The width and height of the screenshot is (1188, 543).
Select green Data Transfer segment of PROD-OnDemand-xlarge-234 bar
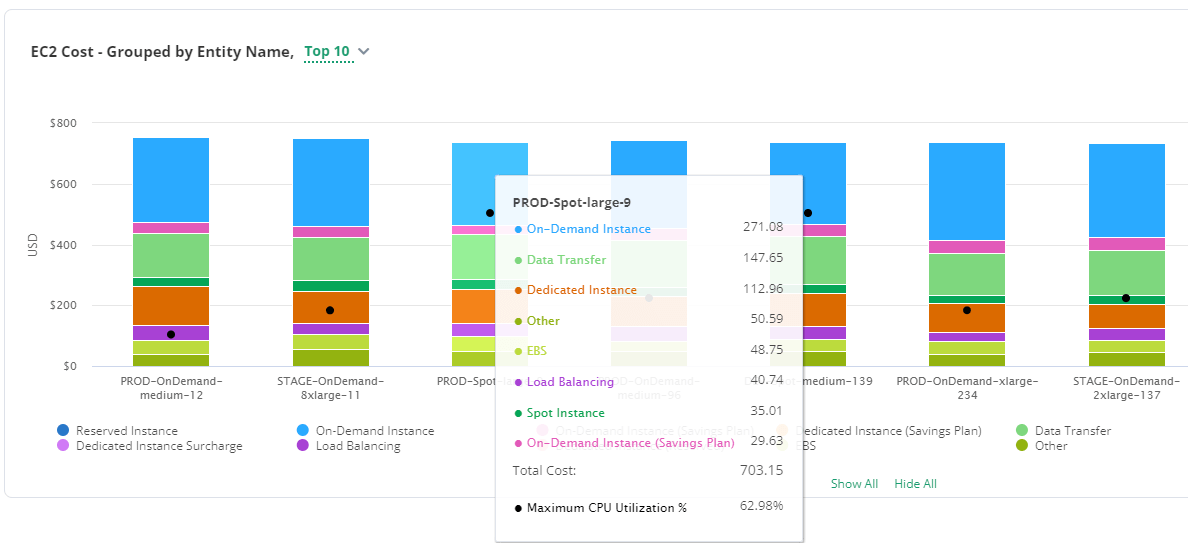pos(967,274)
